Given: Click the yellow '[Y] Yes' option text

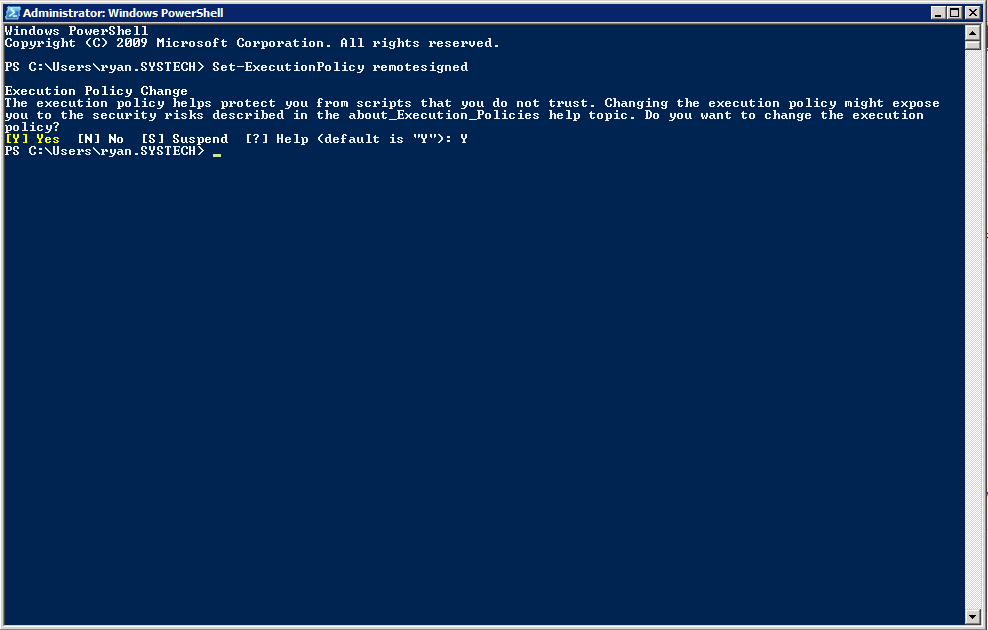Looking at the screenshot, I should (x=32, y=139).
